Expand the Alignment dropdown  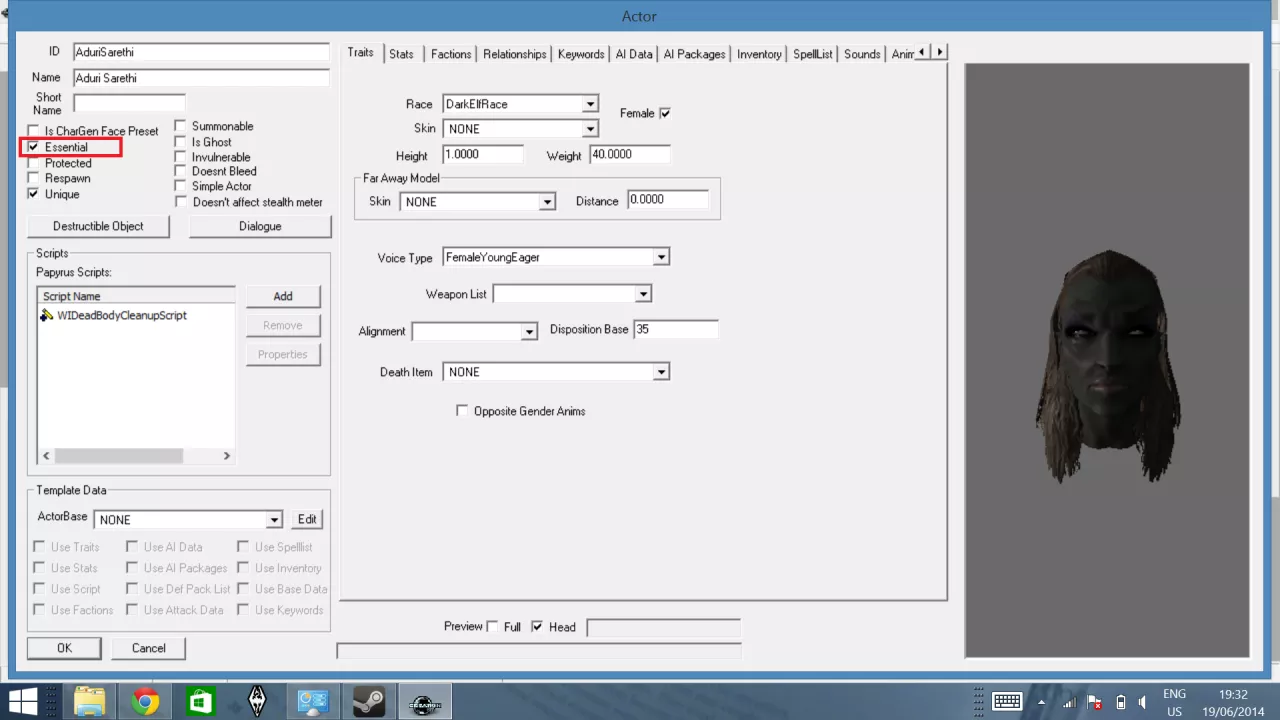[x=530, y=331]
